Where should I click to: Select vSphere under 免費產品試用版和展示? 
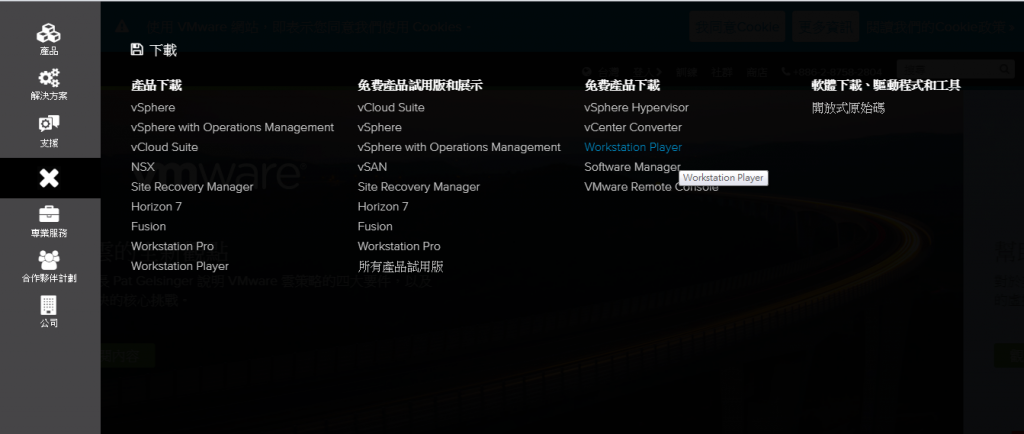tap(379, 127)
